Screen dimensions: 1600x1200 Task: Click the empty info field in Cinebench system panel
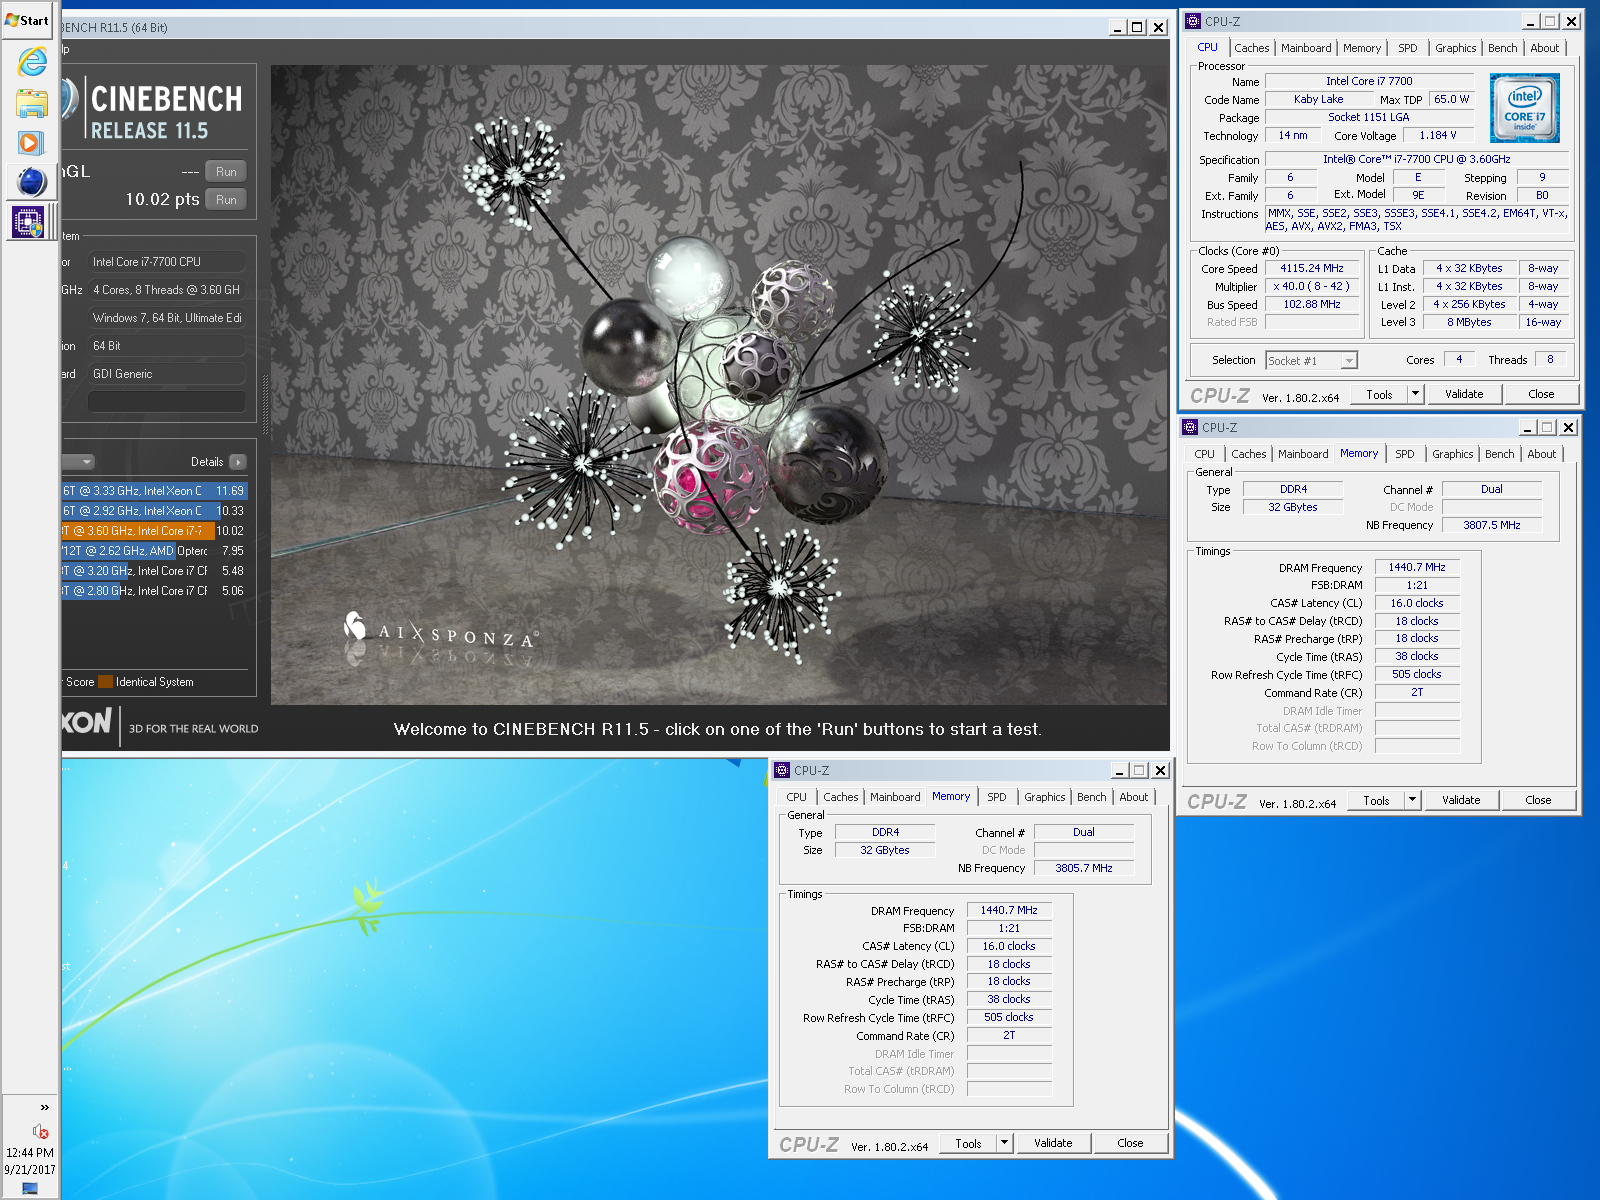coord(167,401)
